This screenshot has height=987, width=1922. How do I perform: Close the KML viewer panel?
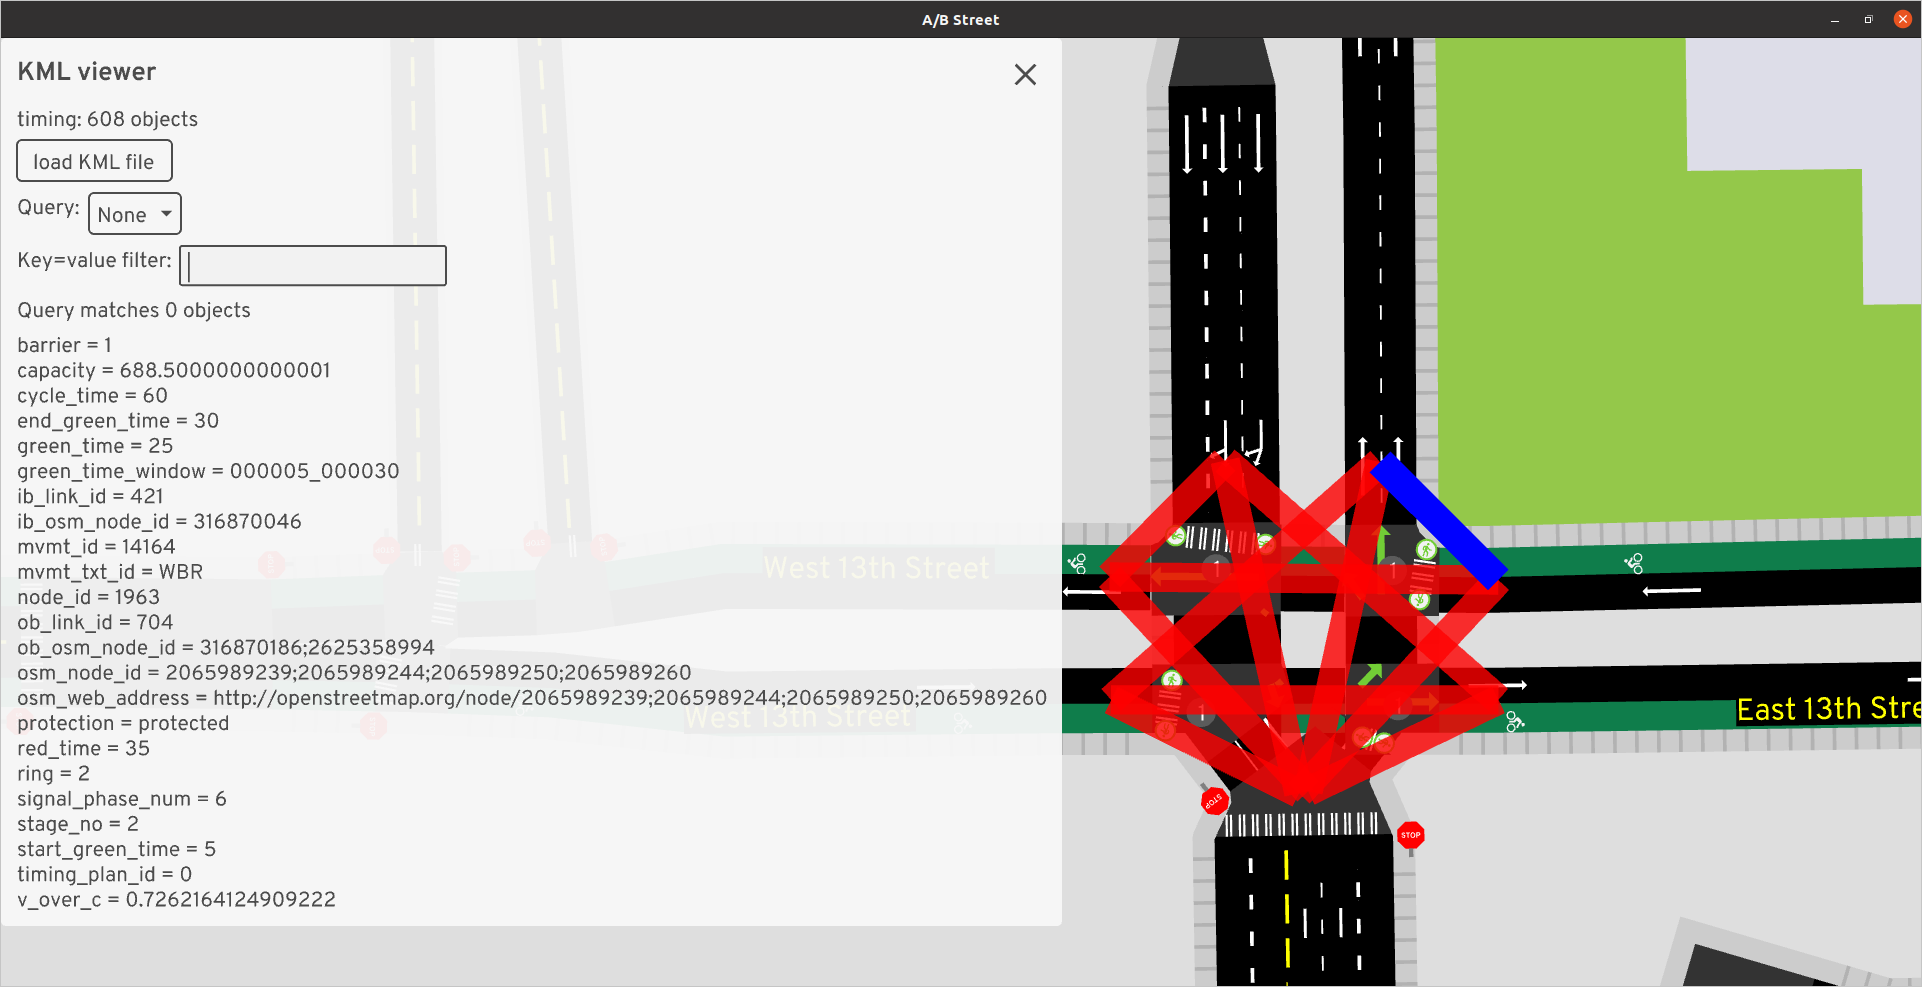coord(1025,75)
